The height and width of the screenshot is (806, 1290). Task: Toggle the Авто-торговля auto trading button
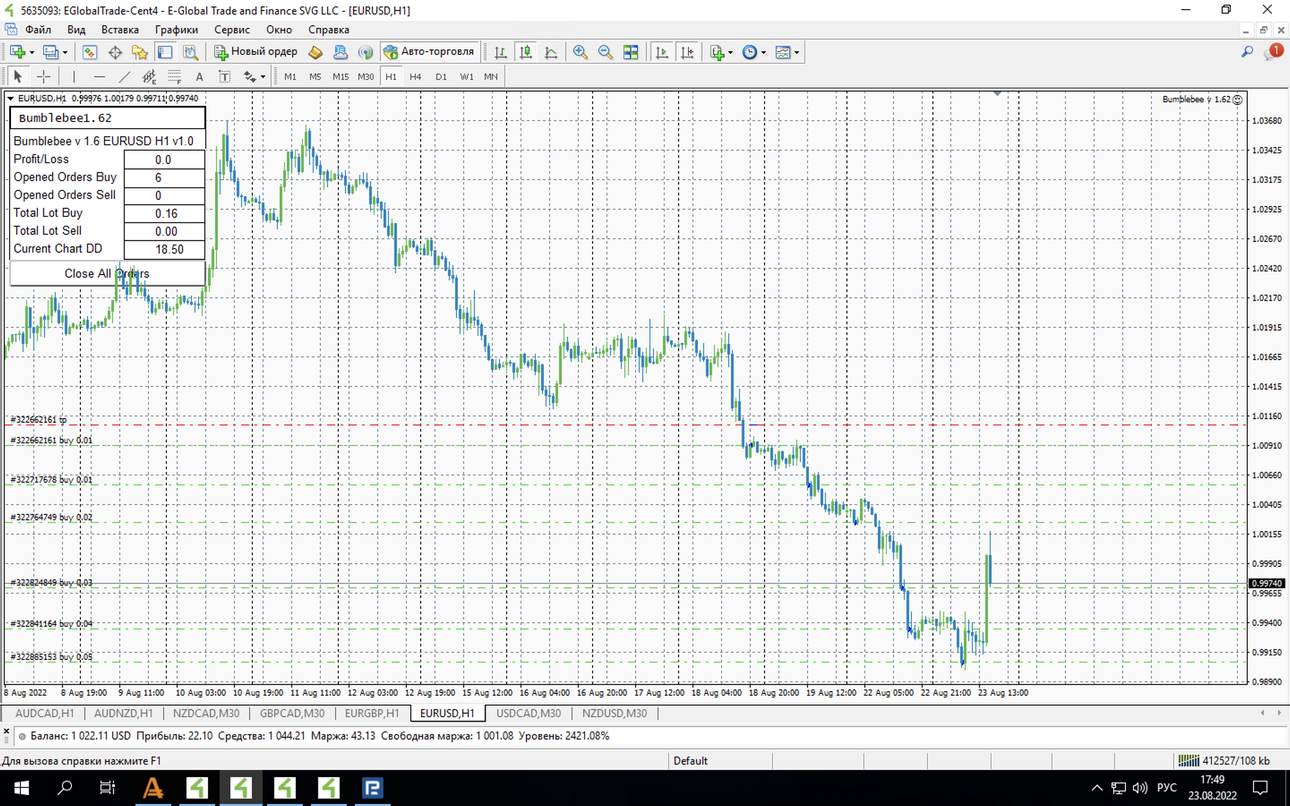(429, 52)
